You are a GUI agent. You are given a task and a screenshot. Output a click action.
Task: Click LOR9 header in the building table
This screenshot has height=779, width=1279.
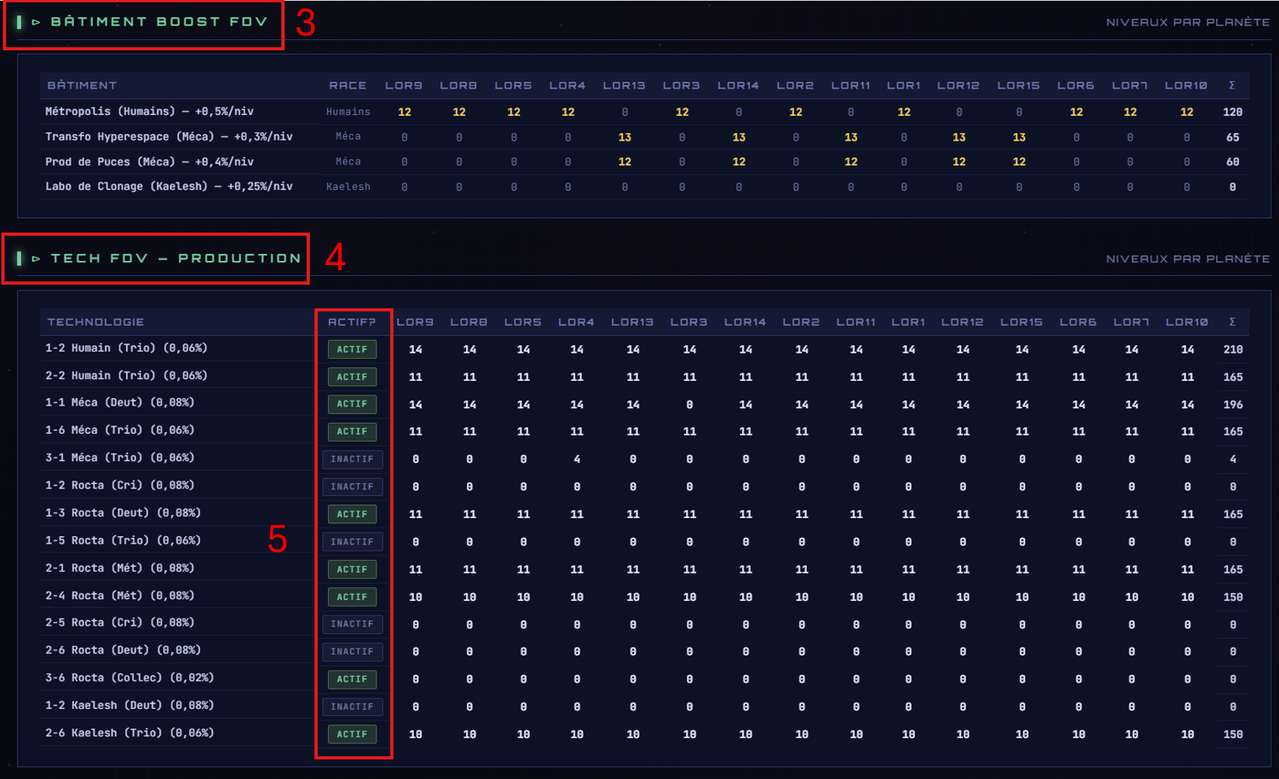pos(404,85)
